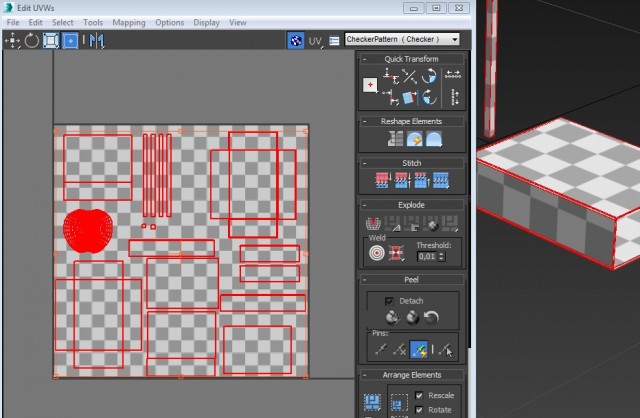Collapse the Explode rollout
640x418 pixels.
pyautogui.click(x=364, y=205)
